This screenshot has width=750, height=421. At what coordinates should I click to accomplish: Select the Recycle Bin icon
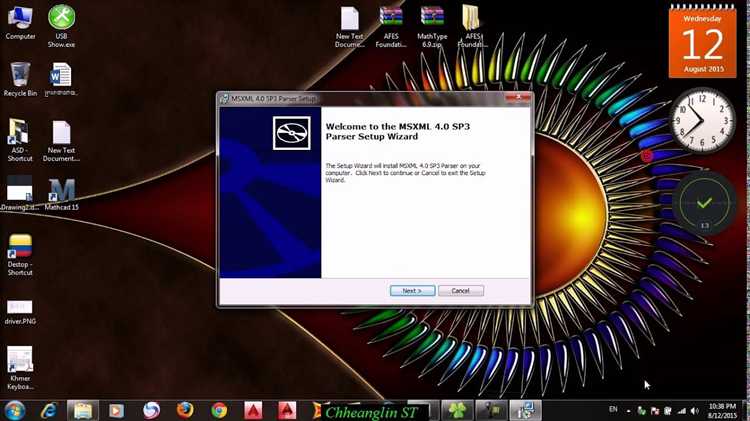tap(20, 79)
